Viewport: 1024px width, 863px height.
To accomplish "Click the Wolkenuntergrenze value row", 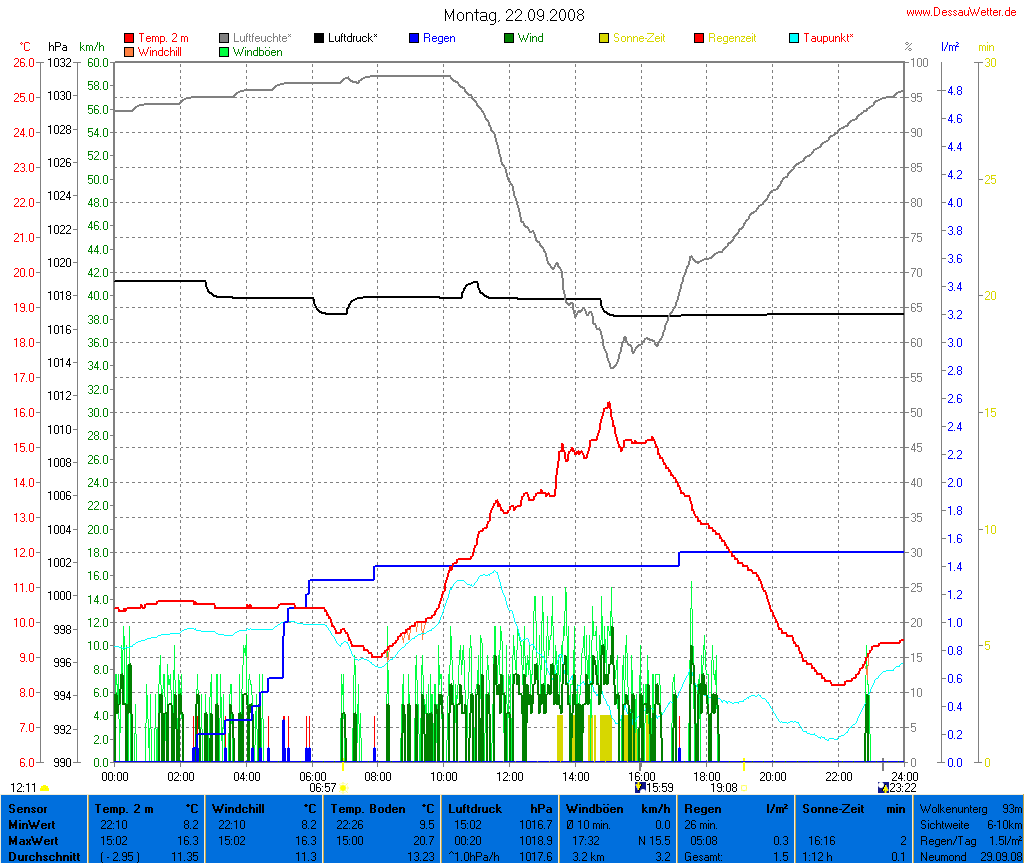I will pyautogui.click(x=970, y=808).
